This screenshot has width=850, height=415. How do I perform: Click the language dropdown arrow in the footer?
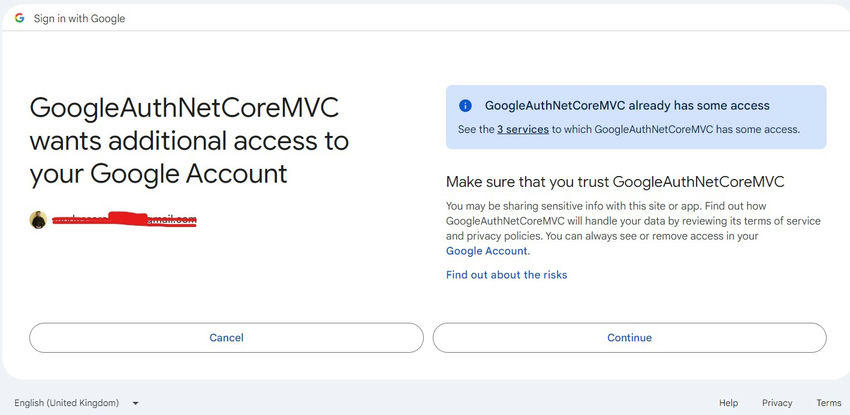pyautogui.click(x=136, y=403)
